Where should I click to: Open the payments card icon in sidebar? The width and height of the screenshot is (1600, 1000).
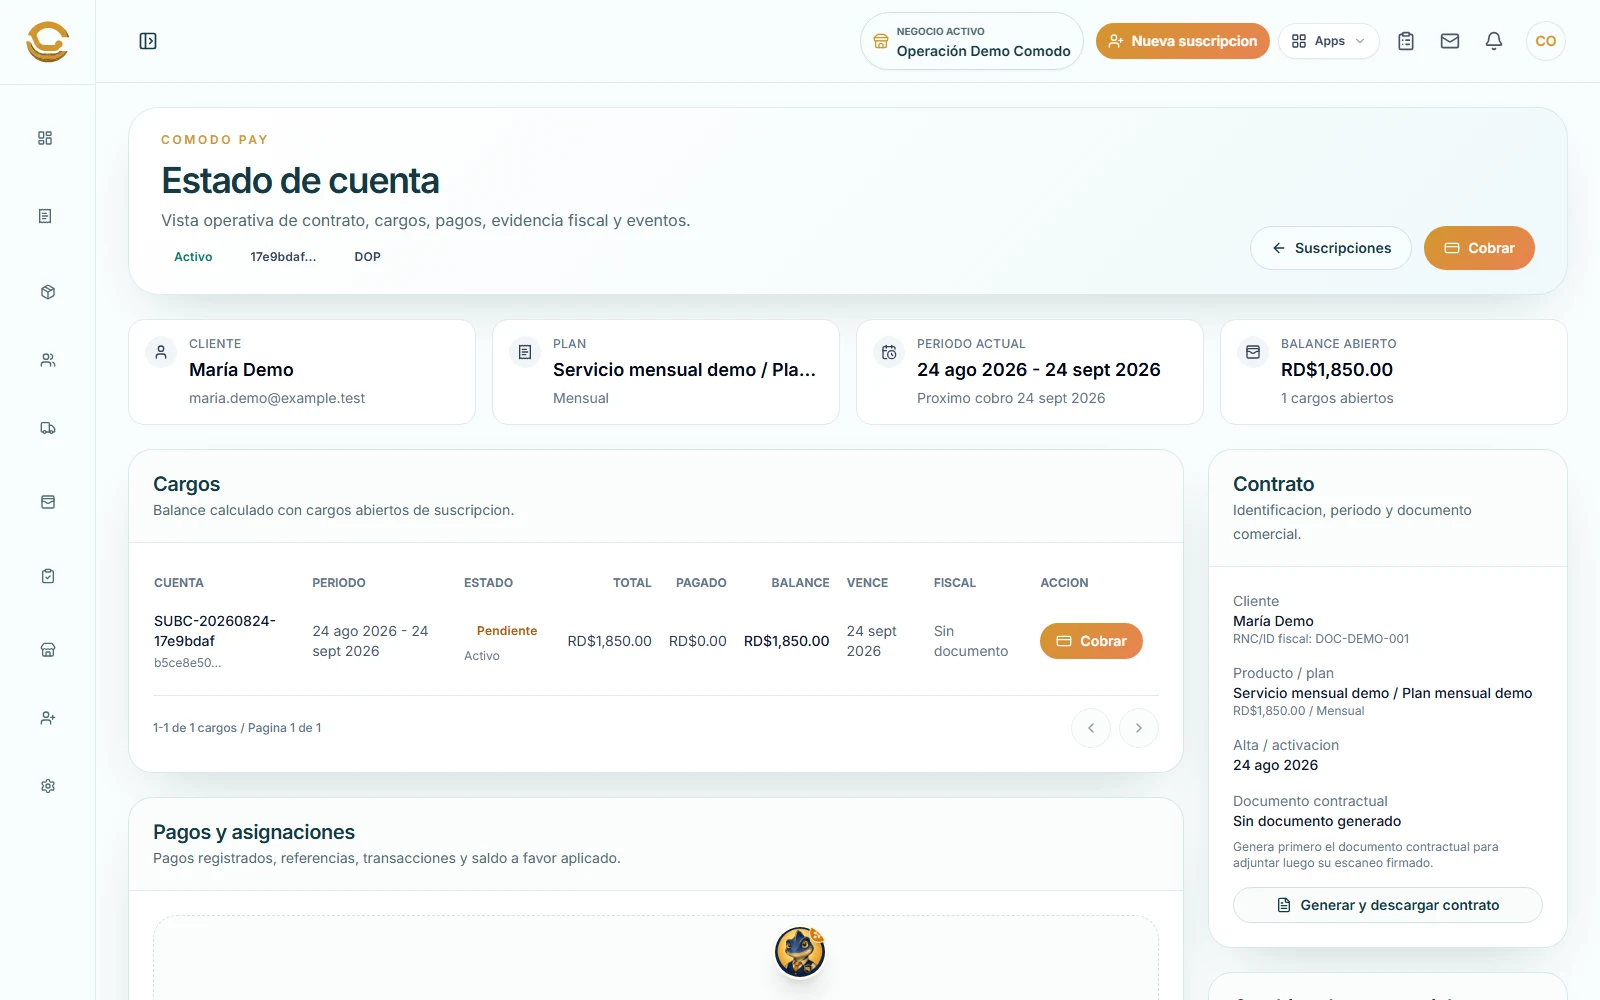pyautogui.click(x=47, y=502)
